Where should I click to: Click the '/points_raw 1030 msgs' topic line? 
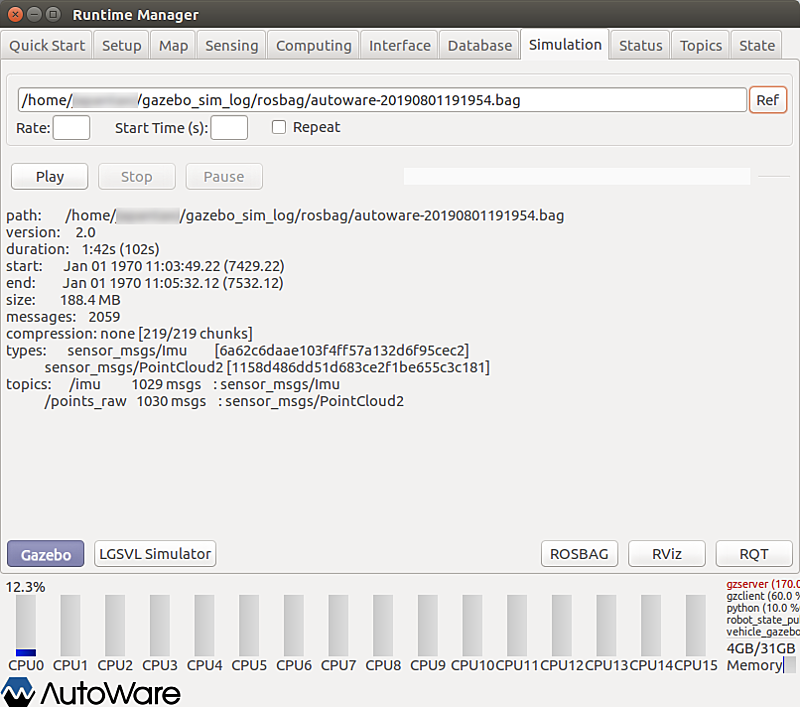tap(224, 401)
